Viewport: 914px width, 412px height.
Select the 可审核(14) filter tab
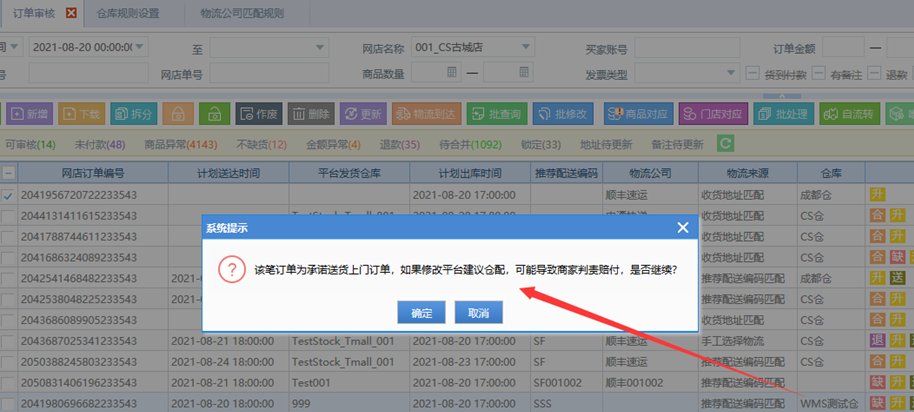(x=30, y=144)
